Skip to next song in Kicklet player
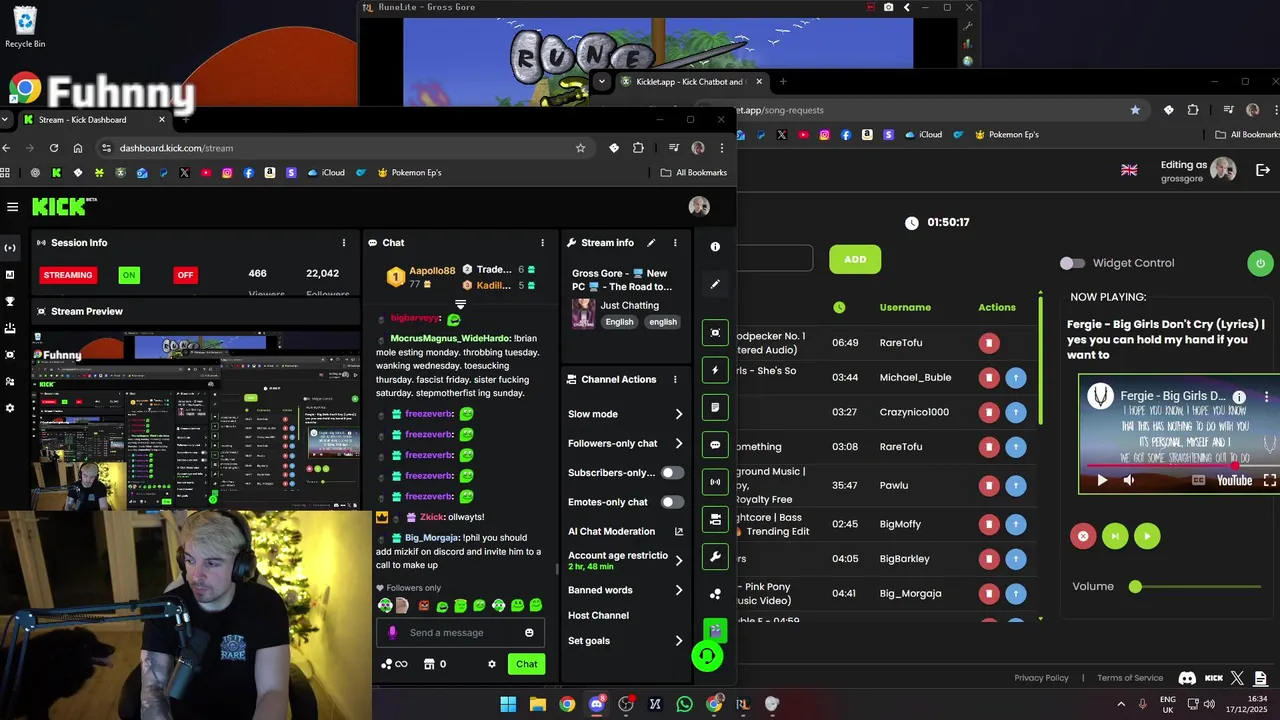Viewport: 1280px width, 720px height. coord(1115,536)
